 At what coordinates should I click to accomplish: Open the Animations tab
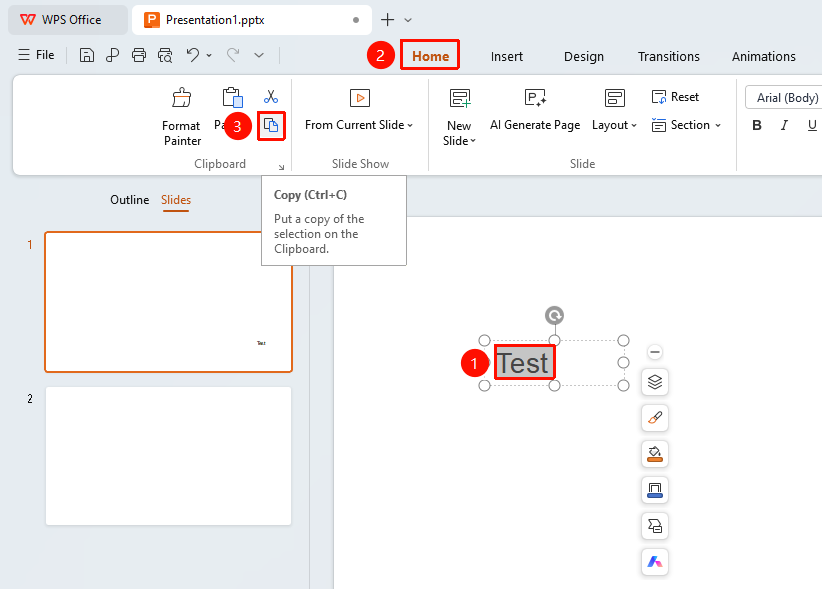[x=764, y=57]
